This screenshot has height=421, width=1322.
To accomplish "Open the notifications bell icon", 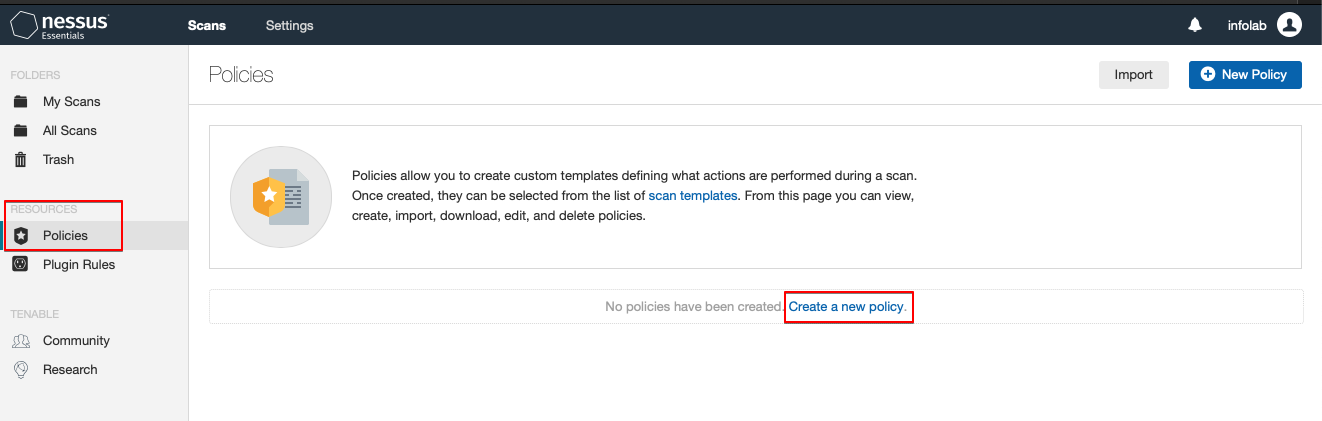I will tap(1195, 26).
